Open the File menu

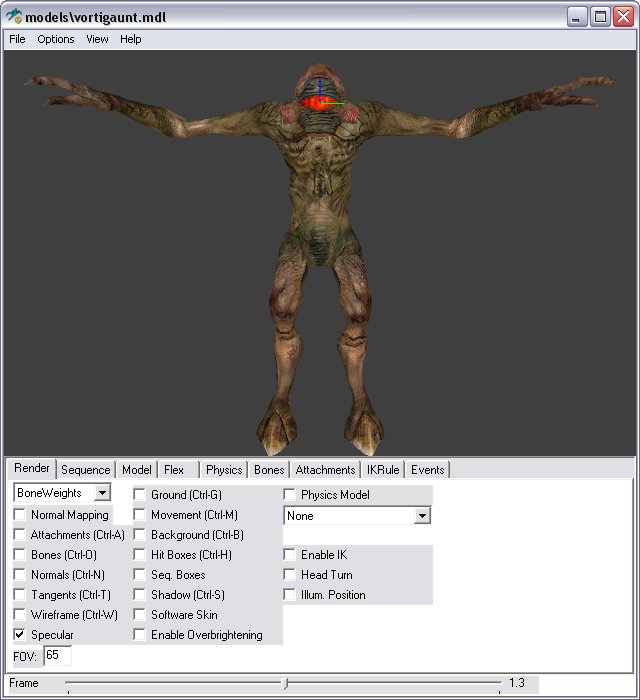pyautogui.click(x=17, y=39)
